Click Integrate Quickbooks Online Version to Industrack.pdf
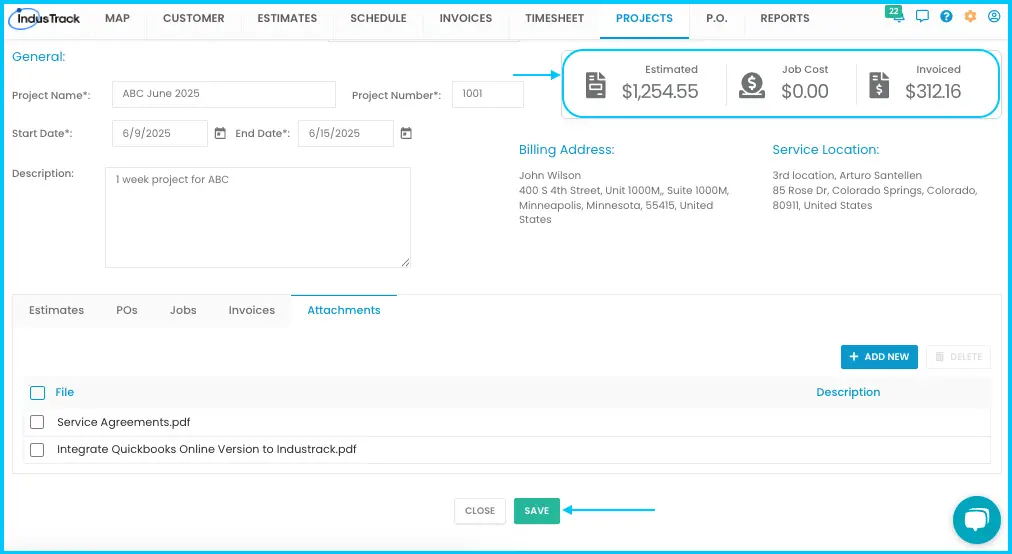The width and height of the screenshot is (1012, 554). 207,449
